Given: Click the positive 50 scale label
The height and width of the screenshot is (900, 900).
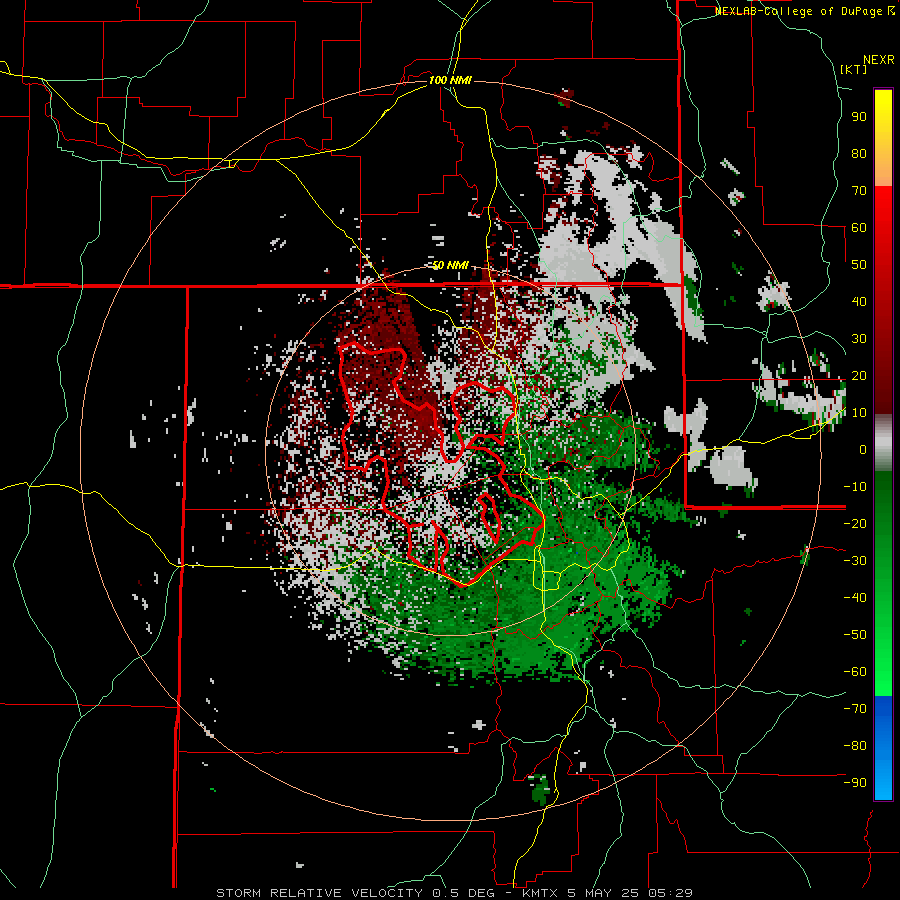Looking at the screenshot, I should pos(859,265).
